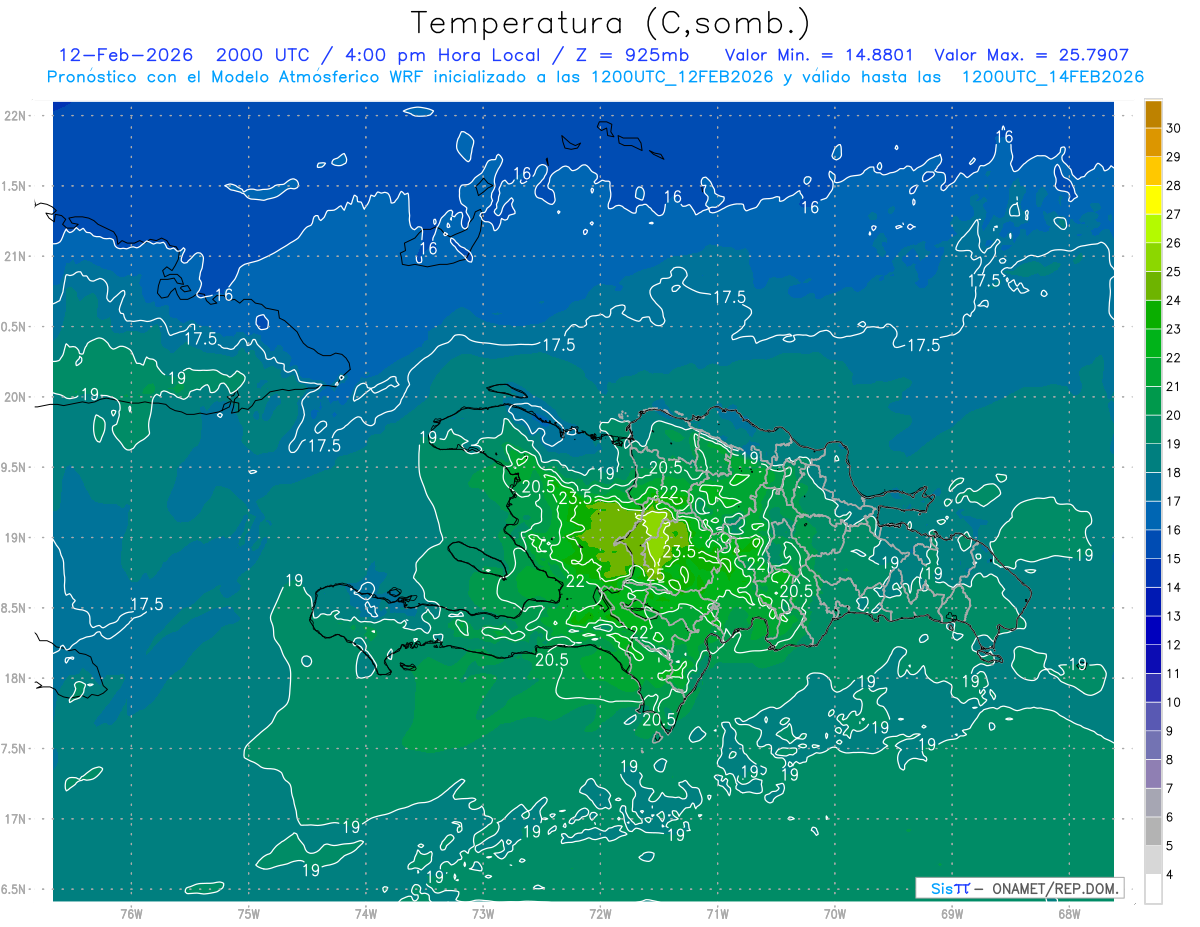Select 'Valor Max. = 25.7907' text
This screenshot has height=927, width=1200.
click(1032, 55)
